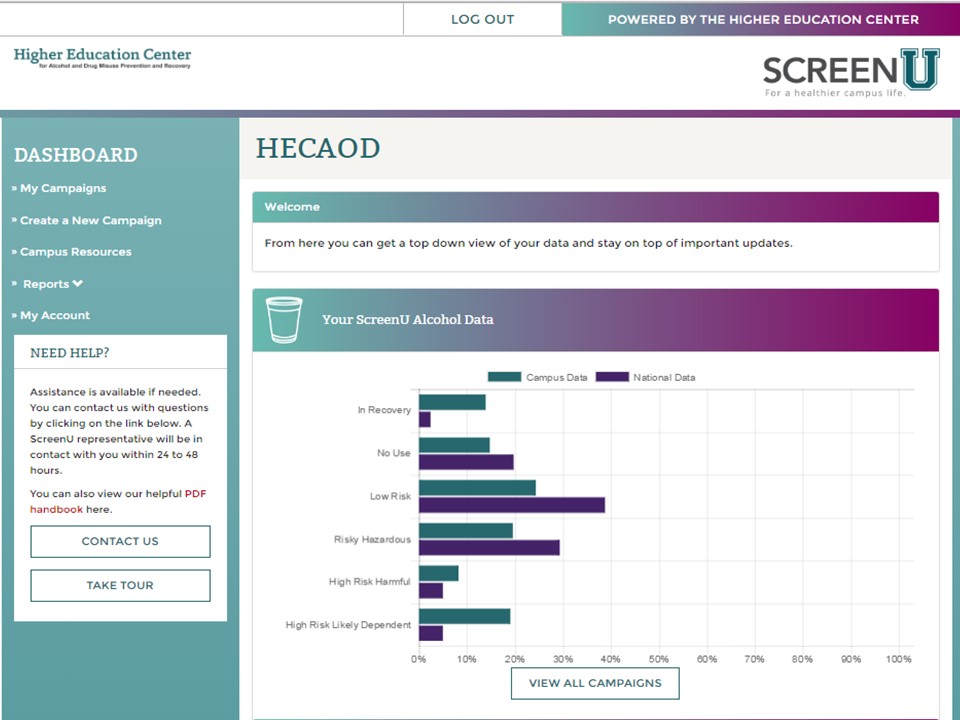Open My Campaigns in the dashboard

62,188
